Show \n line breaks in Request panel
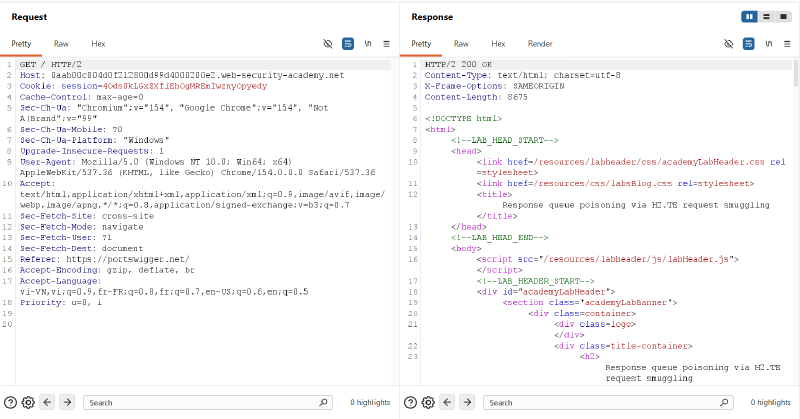Image resolution: width=800 pixels, height=419 pixels. coord(368,44)
